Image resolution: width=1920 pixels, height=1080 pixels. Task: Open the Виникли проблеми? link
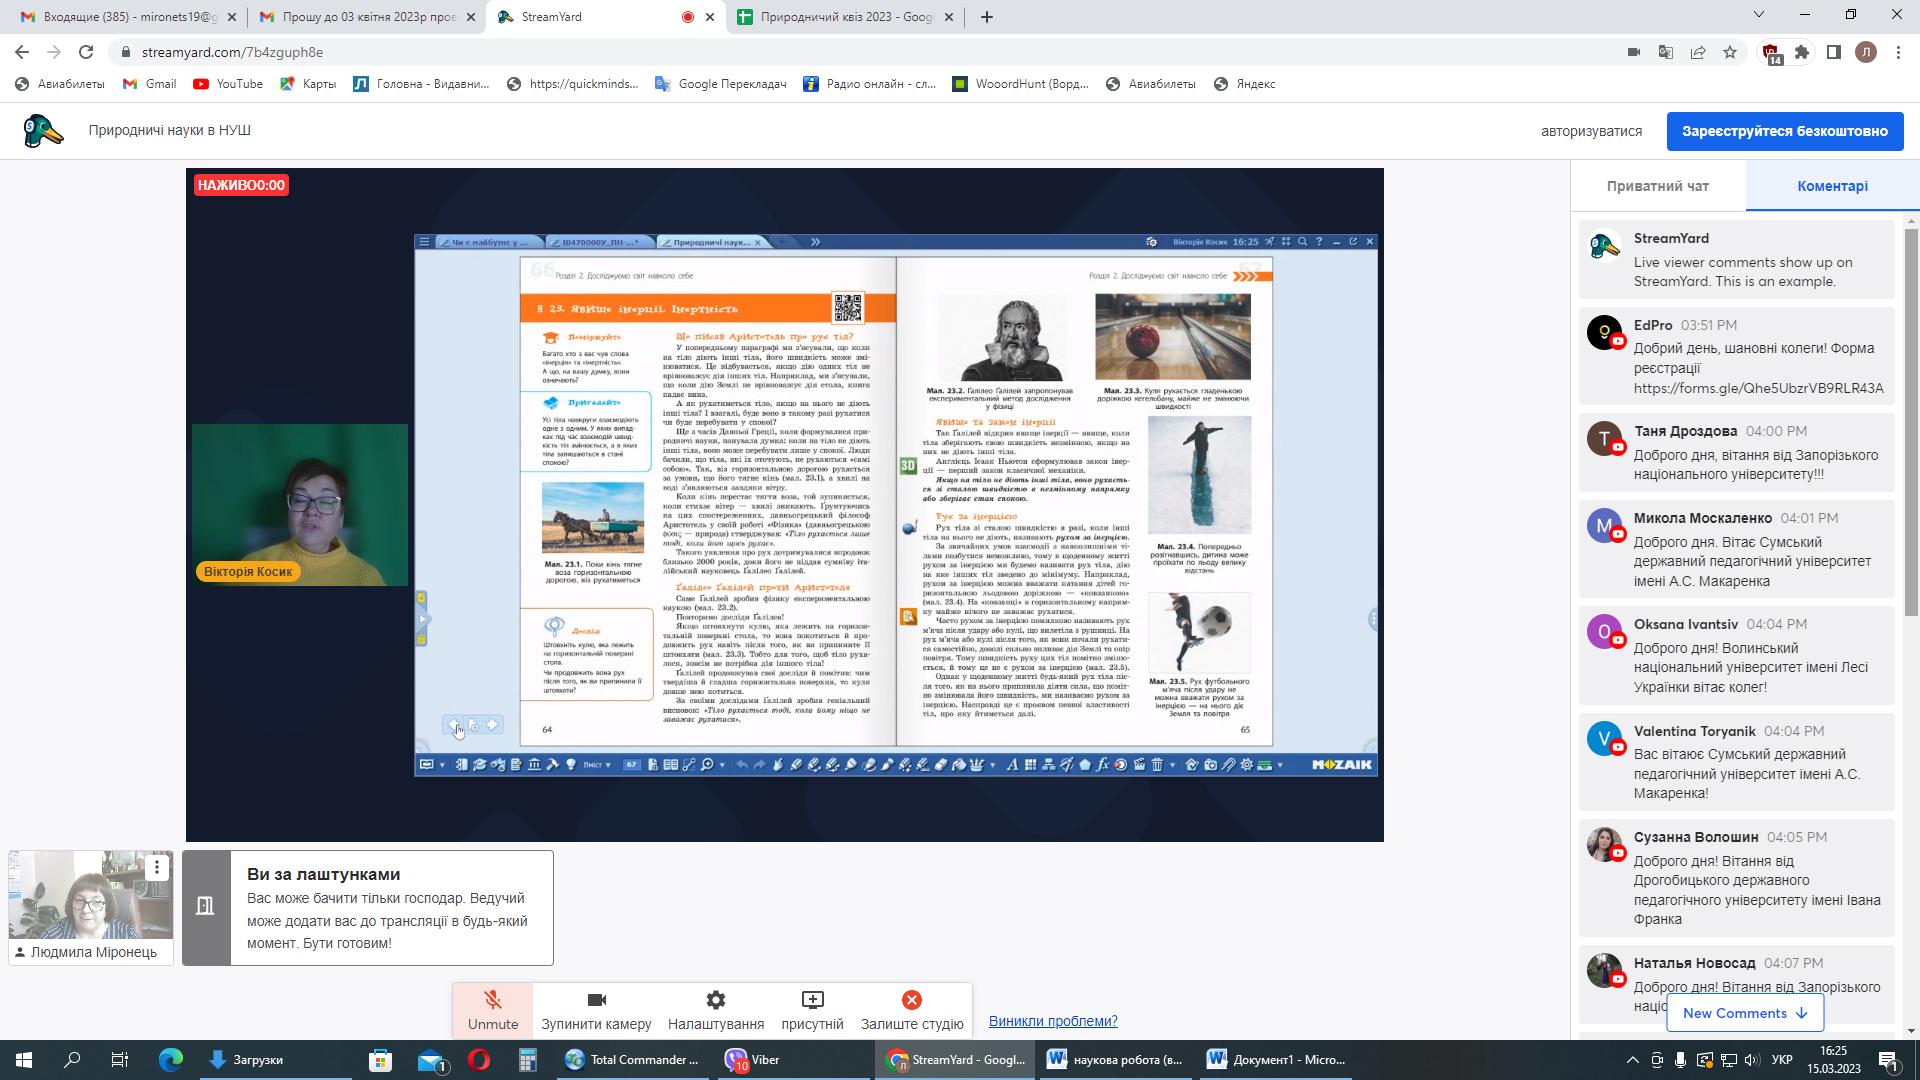coord(1052,1021)
